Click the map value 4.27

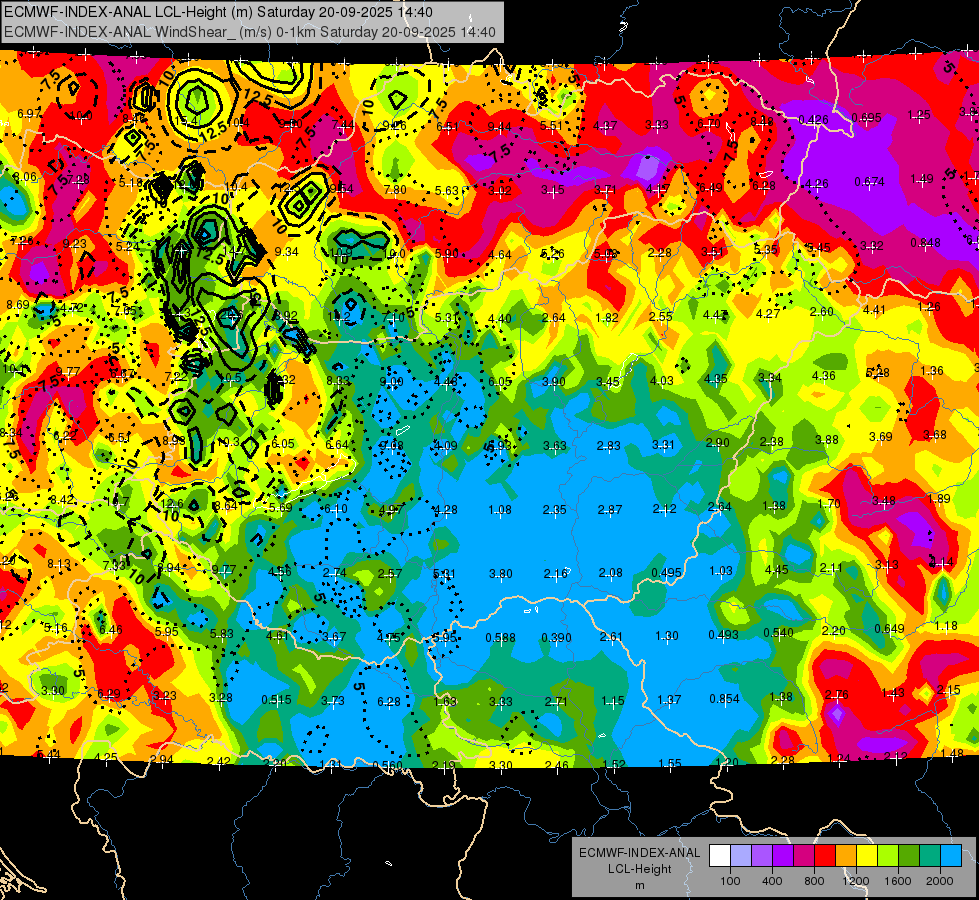click(x=768, y=314)
